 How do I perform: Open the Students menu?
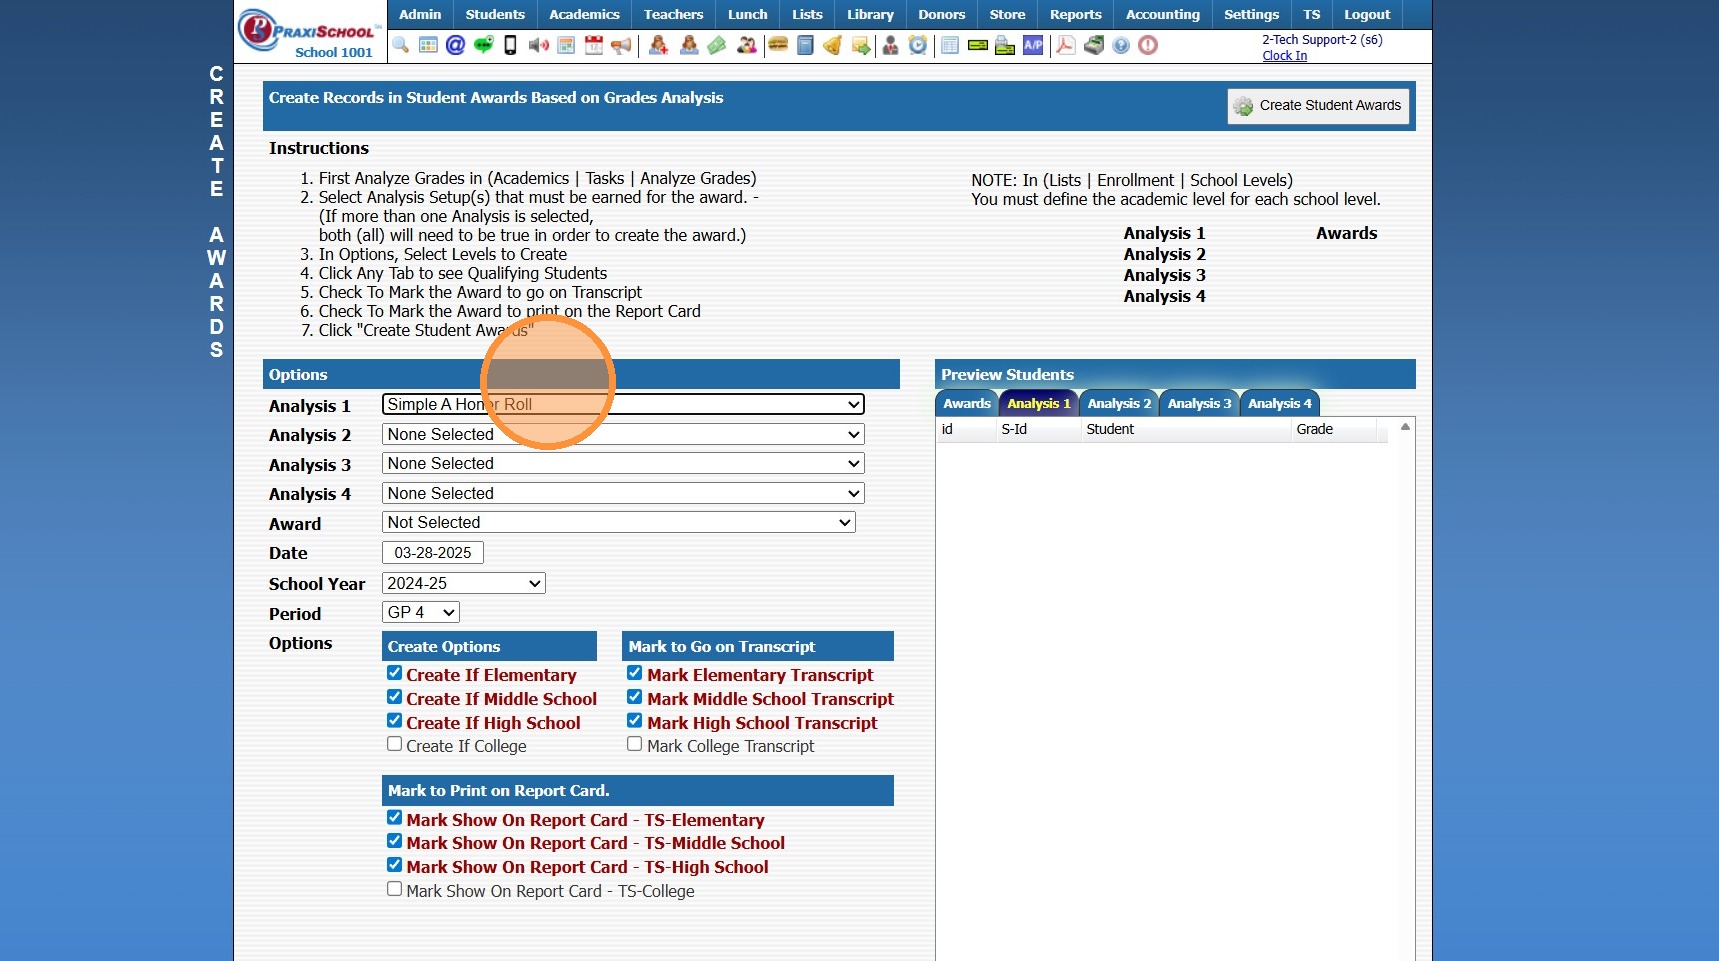click(x=495, y=14)
